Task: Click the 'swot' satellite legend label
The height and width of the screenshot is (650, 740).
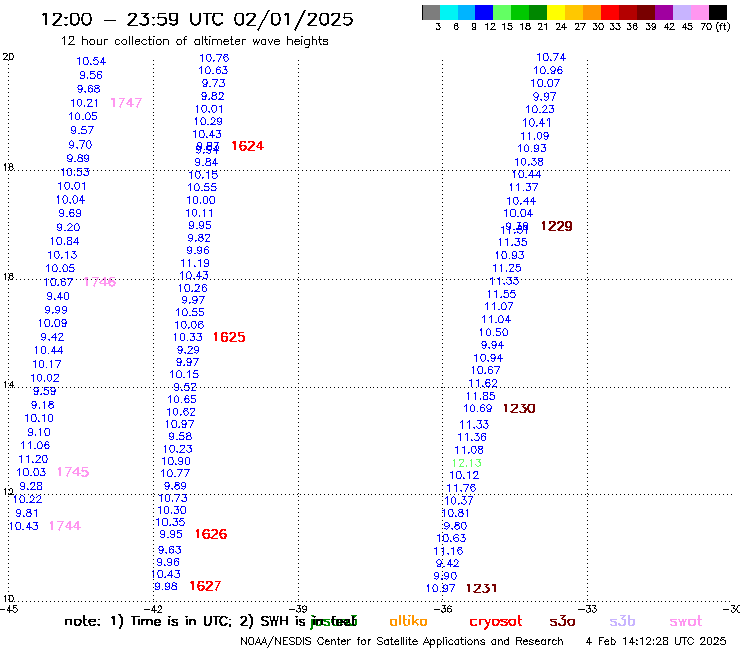Action: [686, 622]
